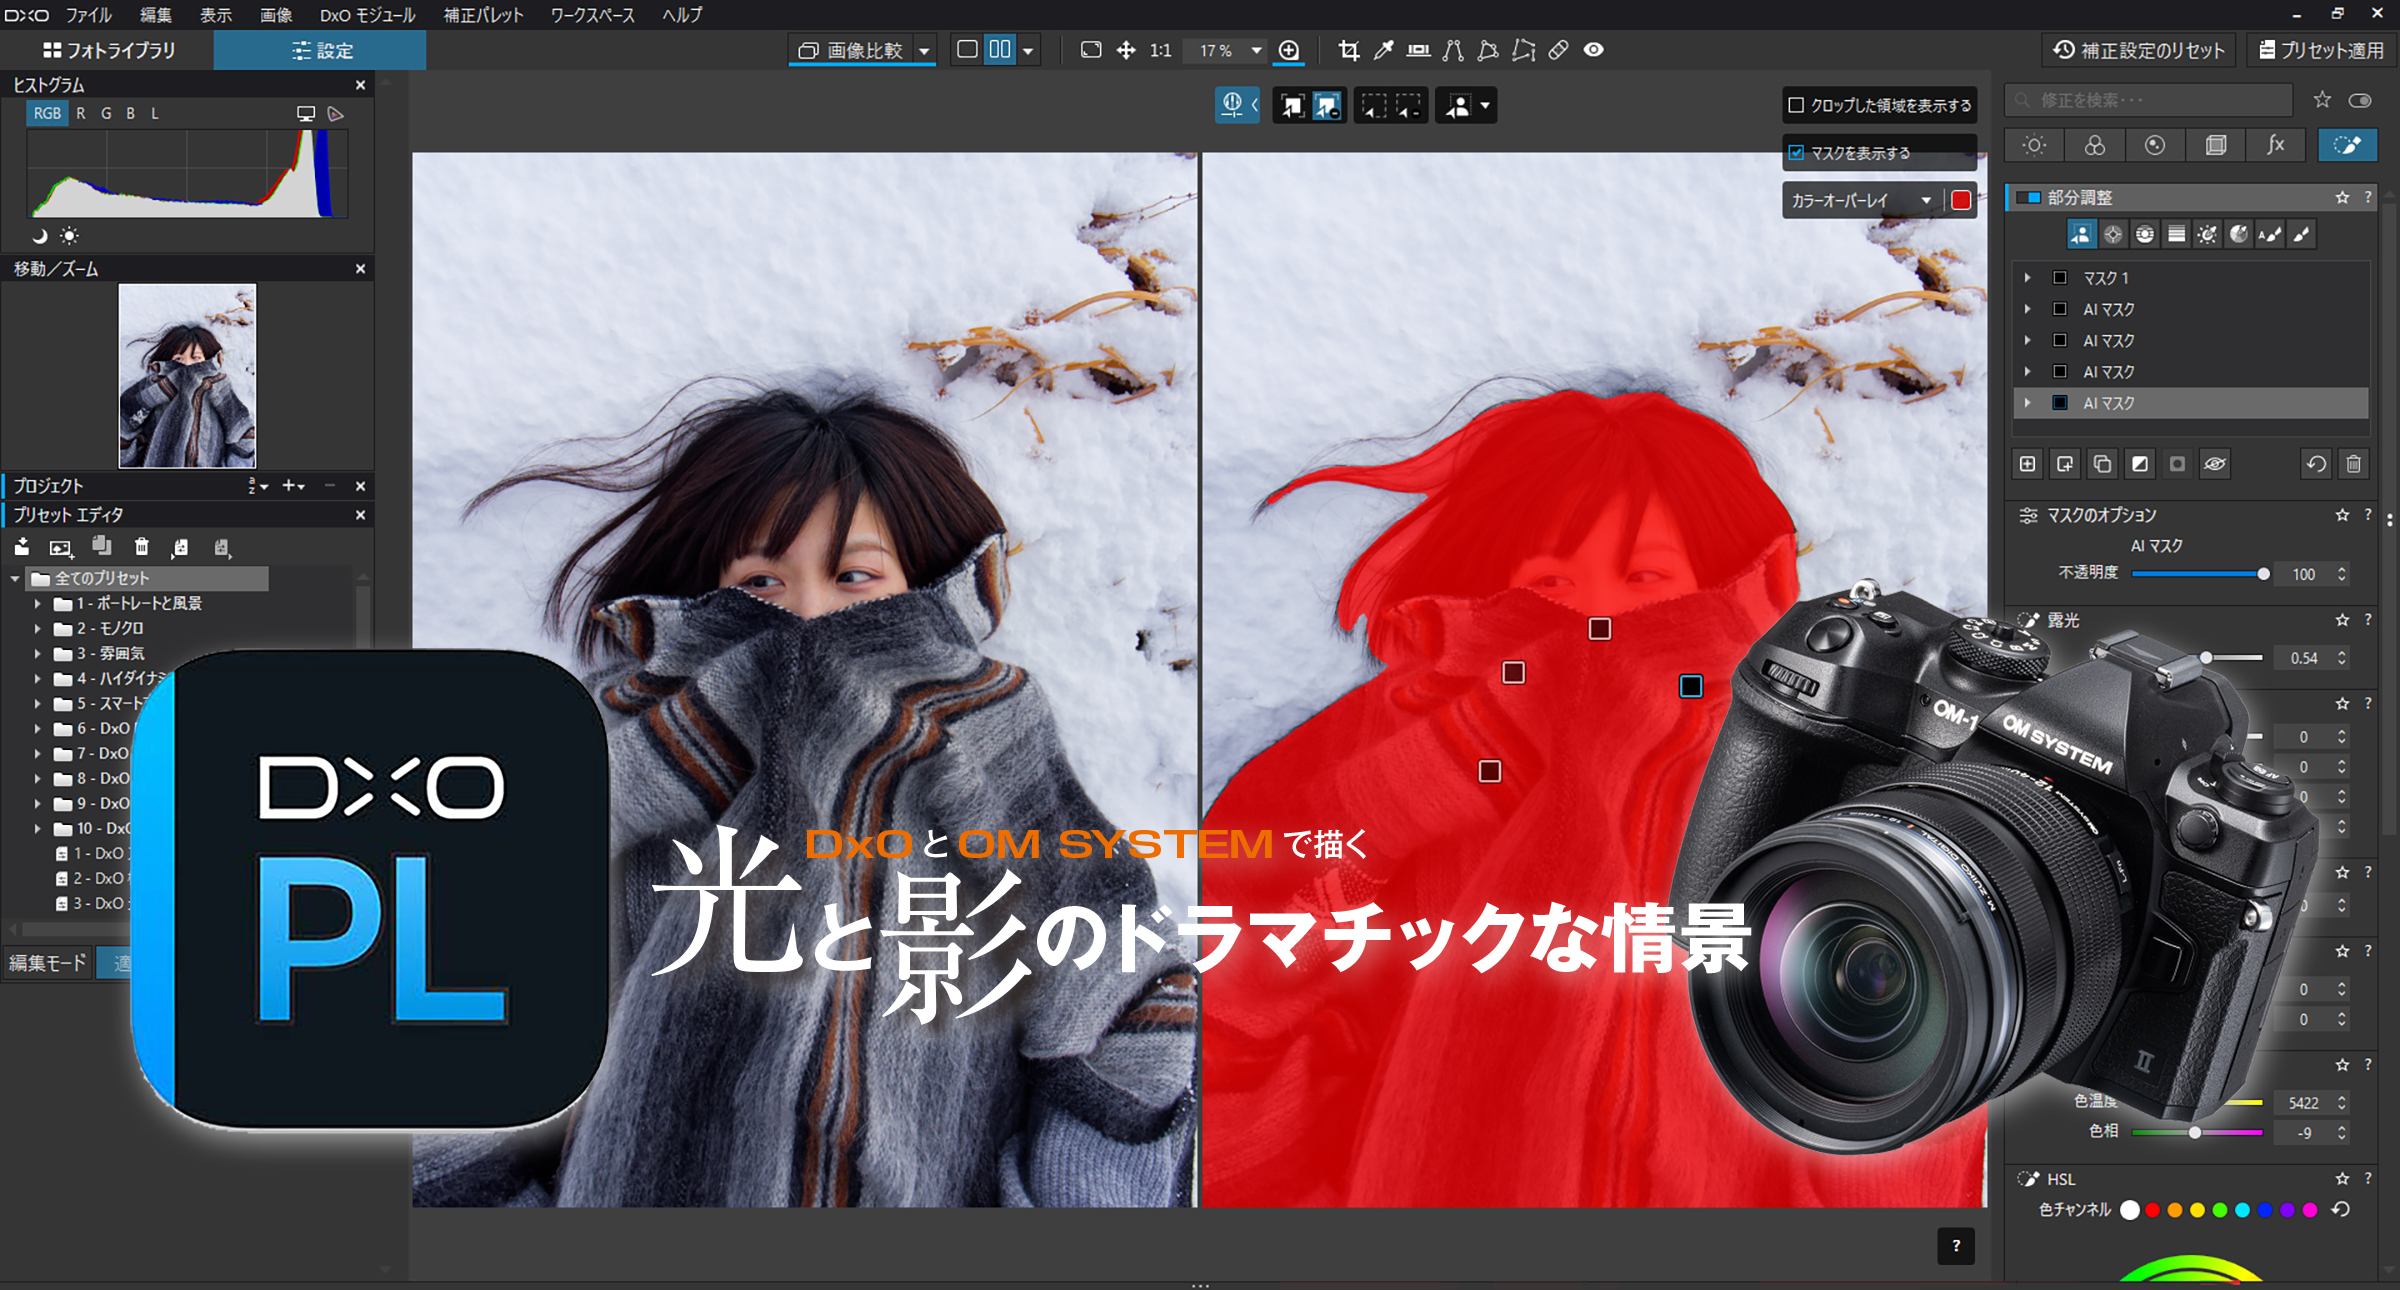
Task: Open the DxO モジュール menu
Action: [367, 15]
